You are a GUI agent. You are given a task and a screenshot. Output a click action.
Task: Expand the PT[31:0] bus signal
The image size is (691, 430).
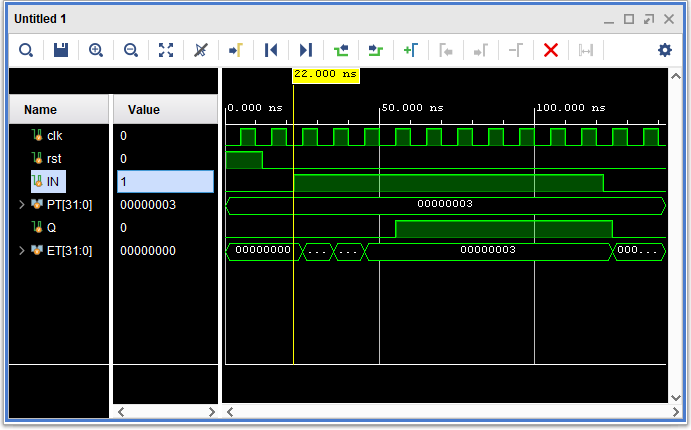[23, 204]
